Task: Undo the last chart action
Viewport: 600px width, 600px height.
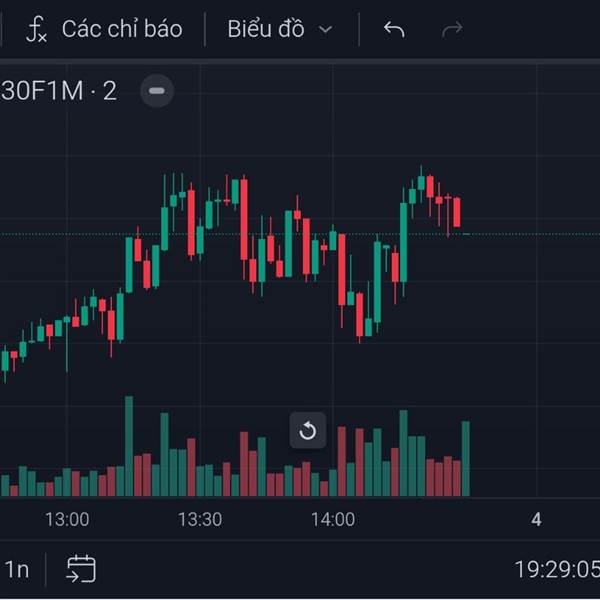Action: tap(394, 29)
